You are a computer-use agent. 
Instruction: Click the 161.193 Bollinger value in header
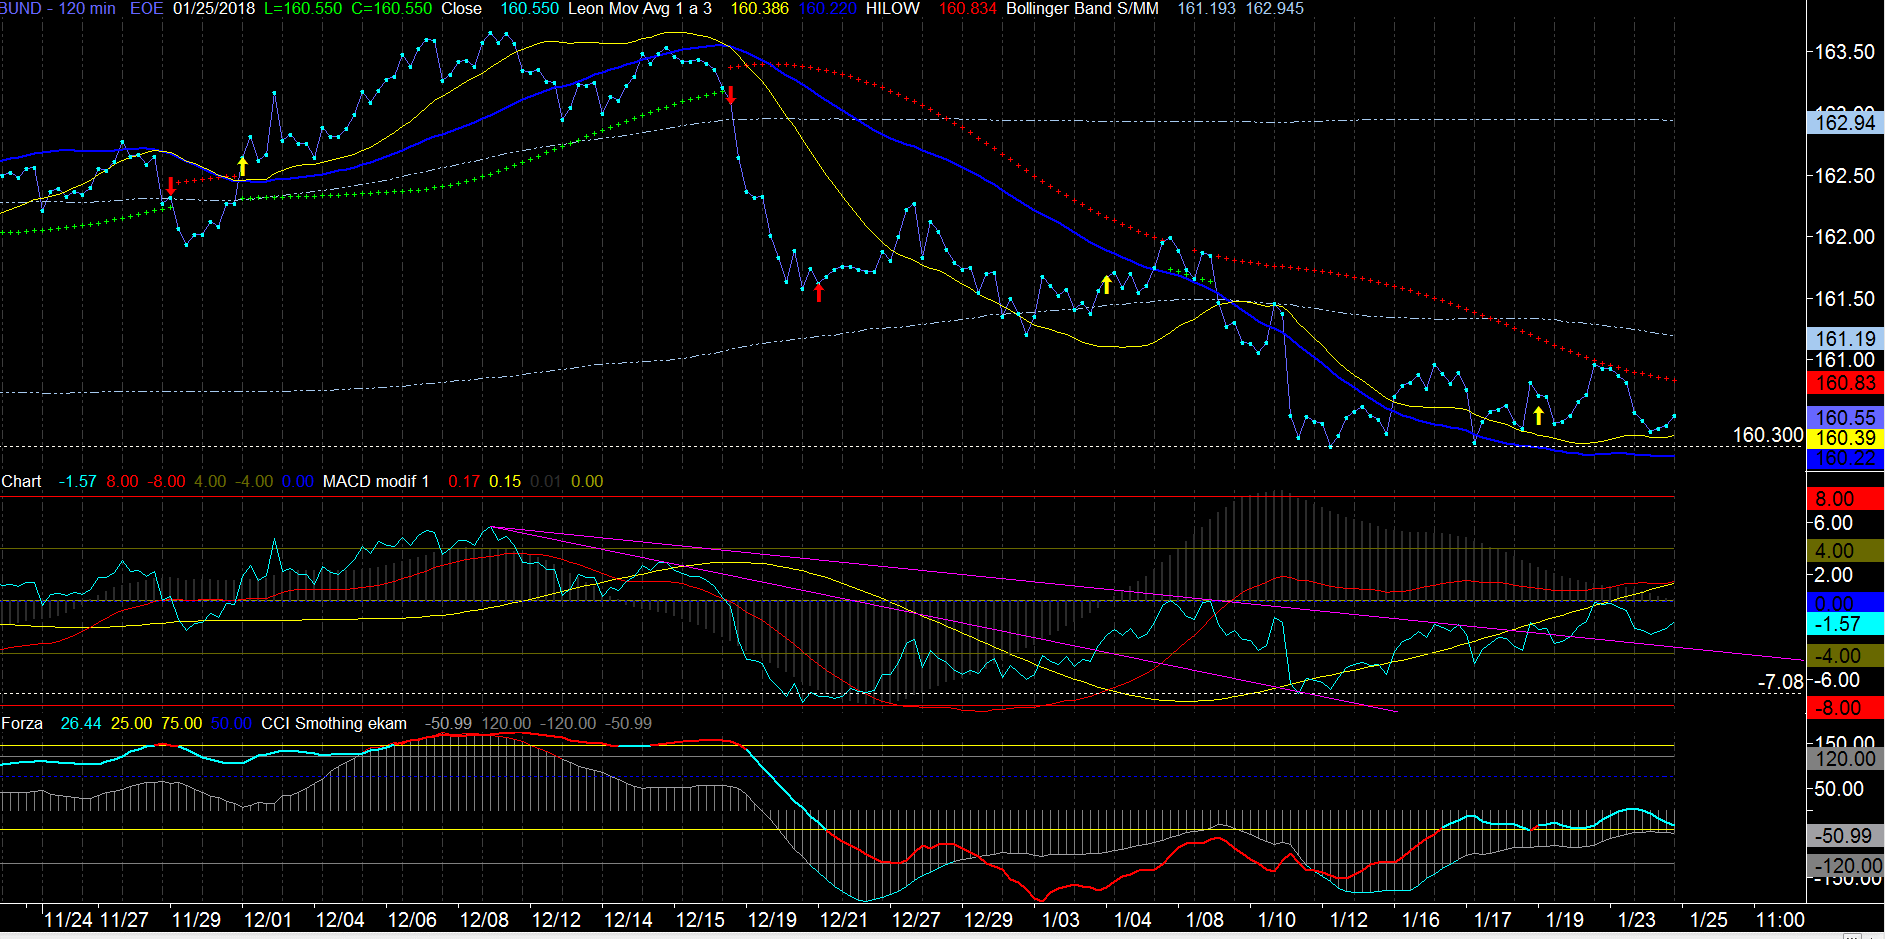(1206, 8)
